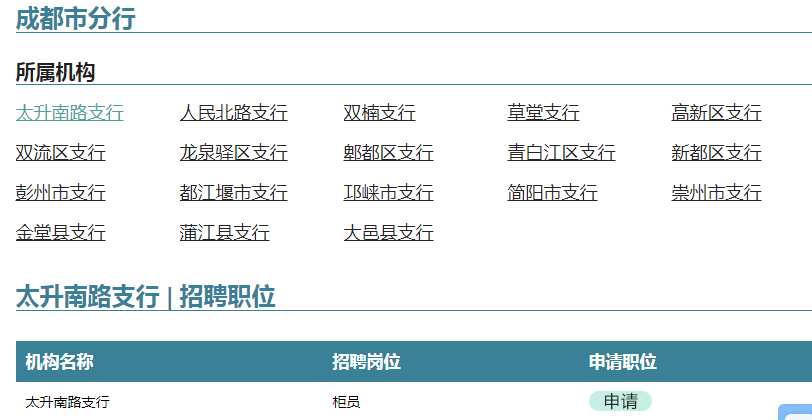Open 青白江区支行 branch listings
Image resolution: width=812 pixels, height=420 pixels.
click(561, 153)
